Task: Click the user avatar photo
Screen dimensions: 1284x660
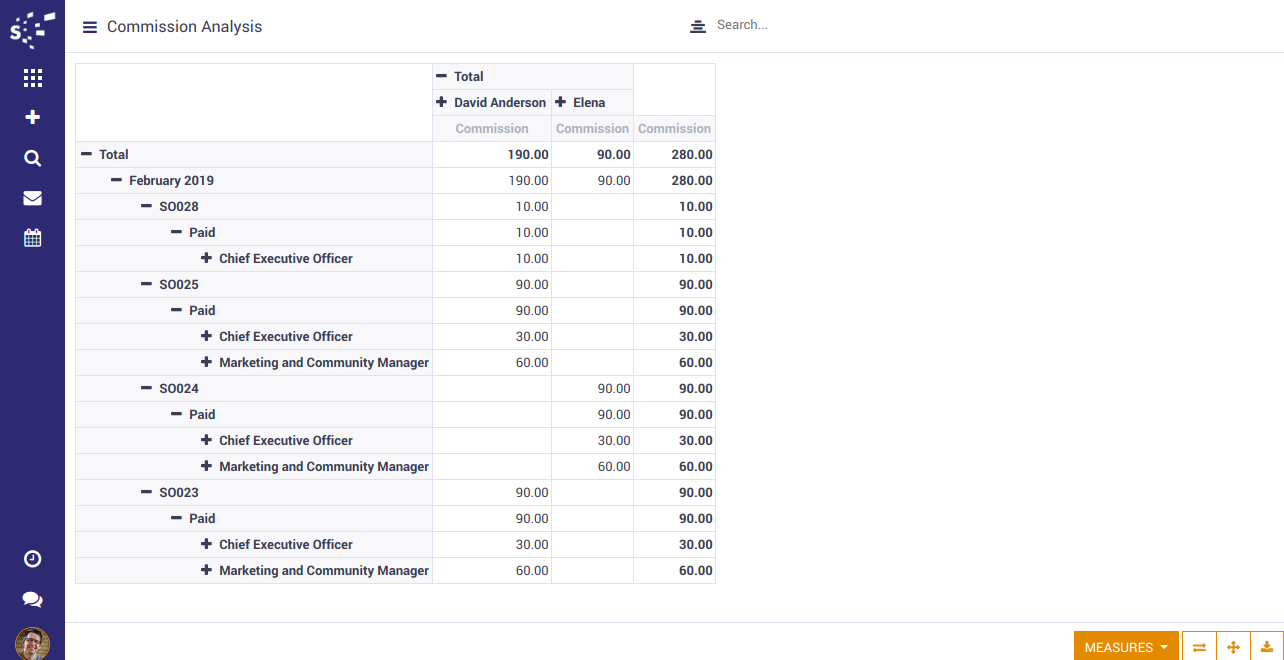Action: (32, 643)
